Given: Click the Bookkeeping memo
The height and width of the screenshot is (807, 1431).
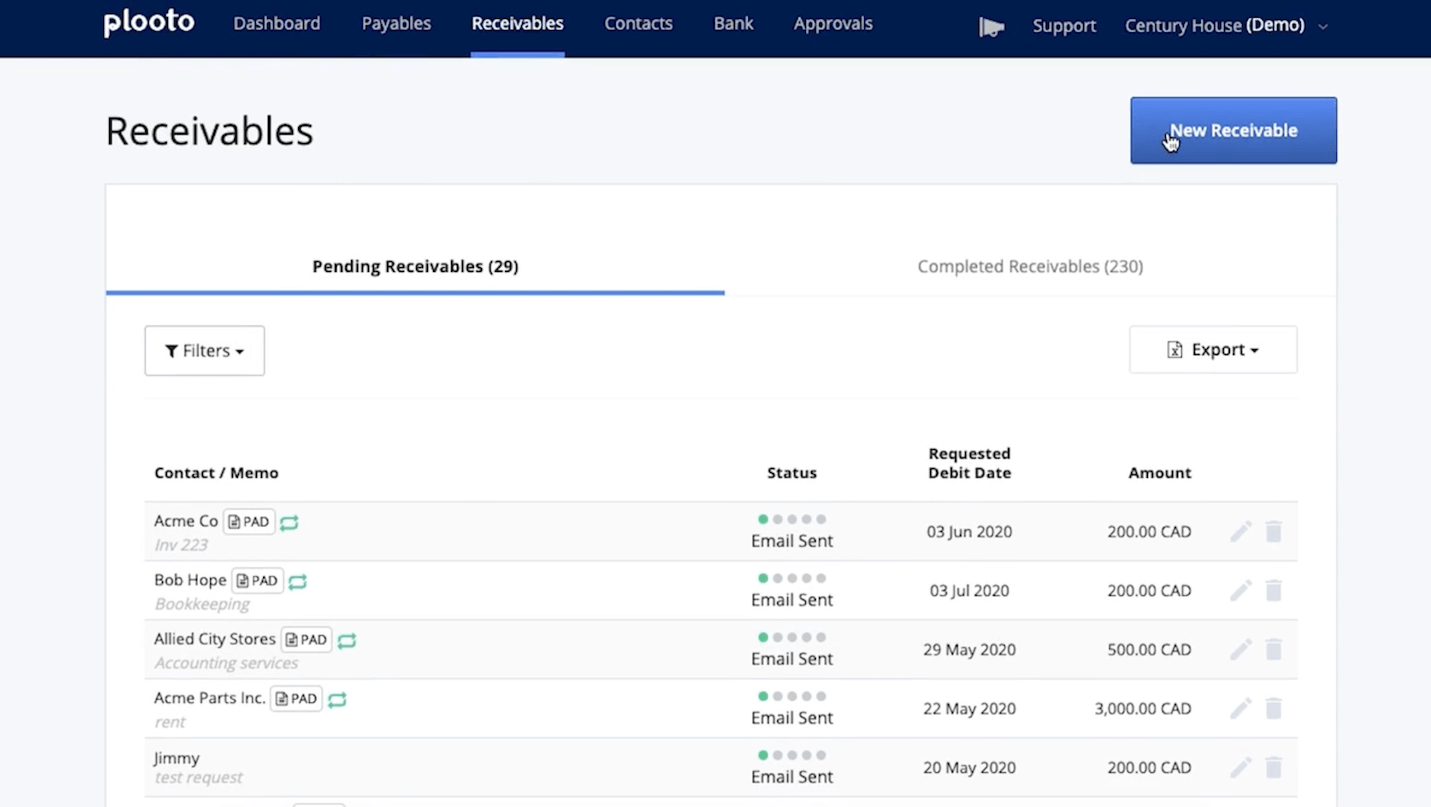Looking at the screenshot, I should coord(202,604).
